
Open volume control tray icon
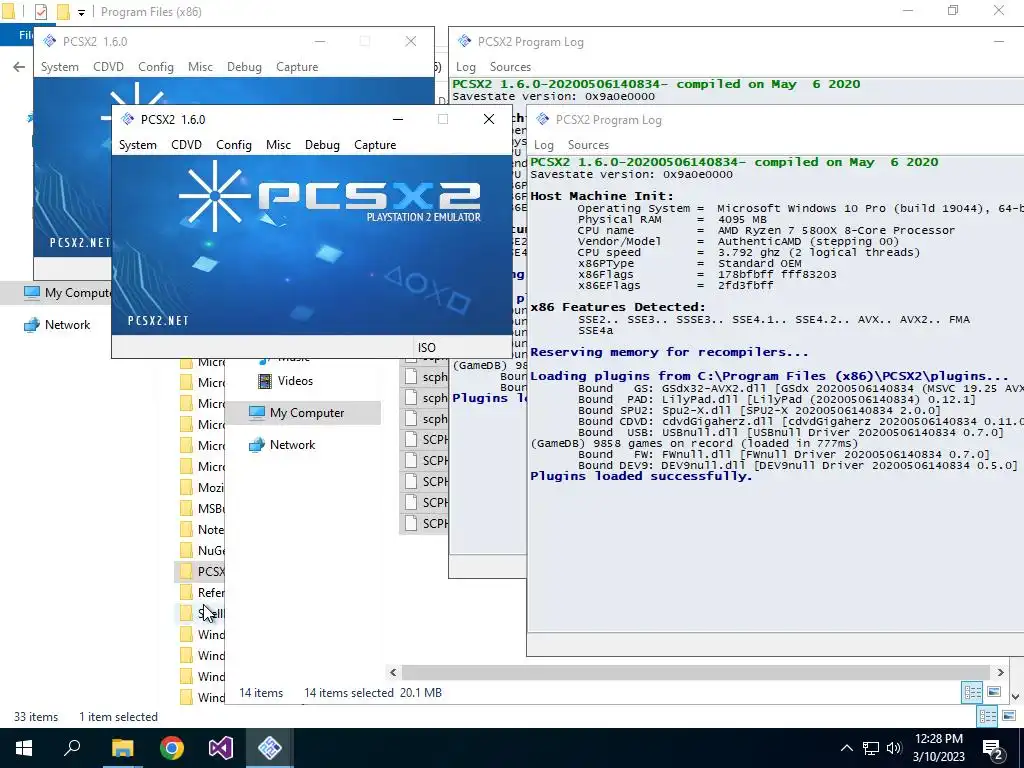[894, 748]
